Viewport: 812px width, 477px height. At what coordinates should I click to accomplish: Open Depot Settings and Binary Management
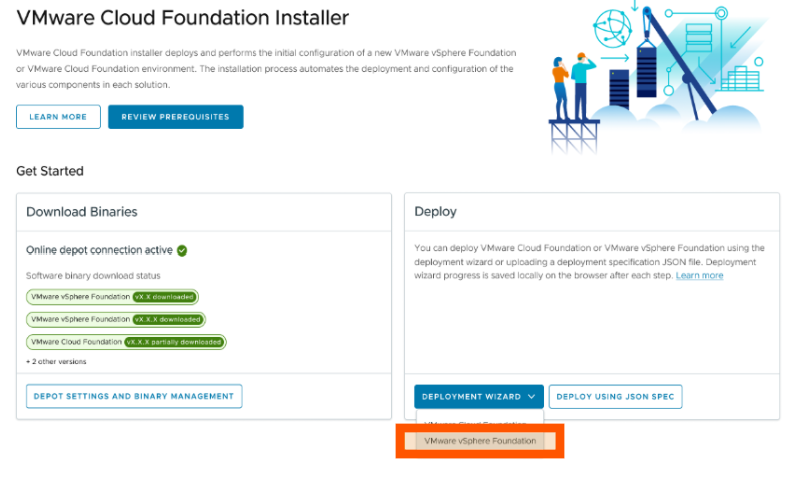click(x=134, y=396)
